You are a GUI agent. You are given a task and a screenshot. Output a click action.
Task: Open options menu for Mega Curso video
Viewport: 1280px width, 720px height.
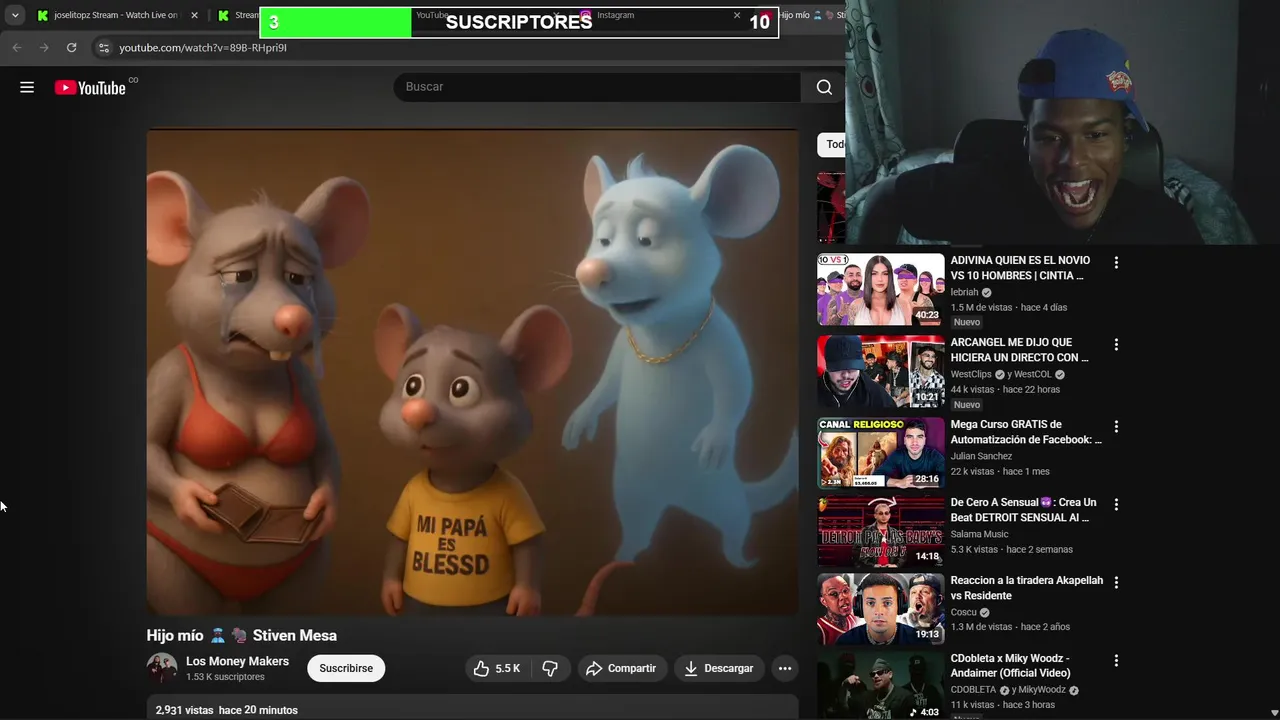1116,427
